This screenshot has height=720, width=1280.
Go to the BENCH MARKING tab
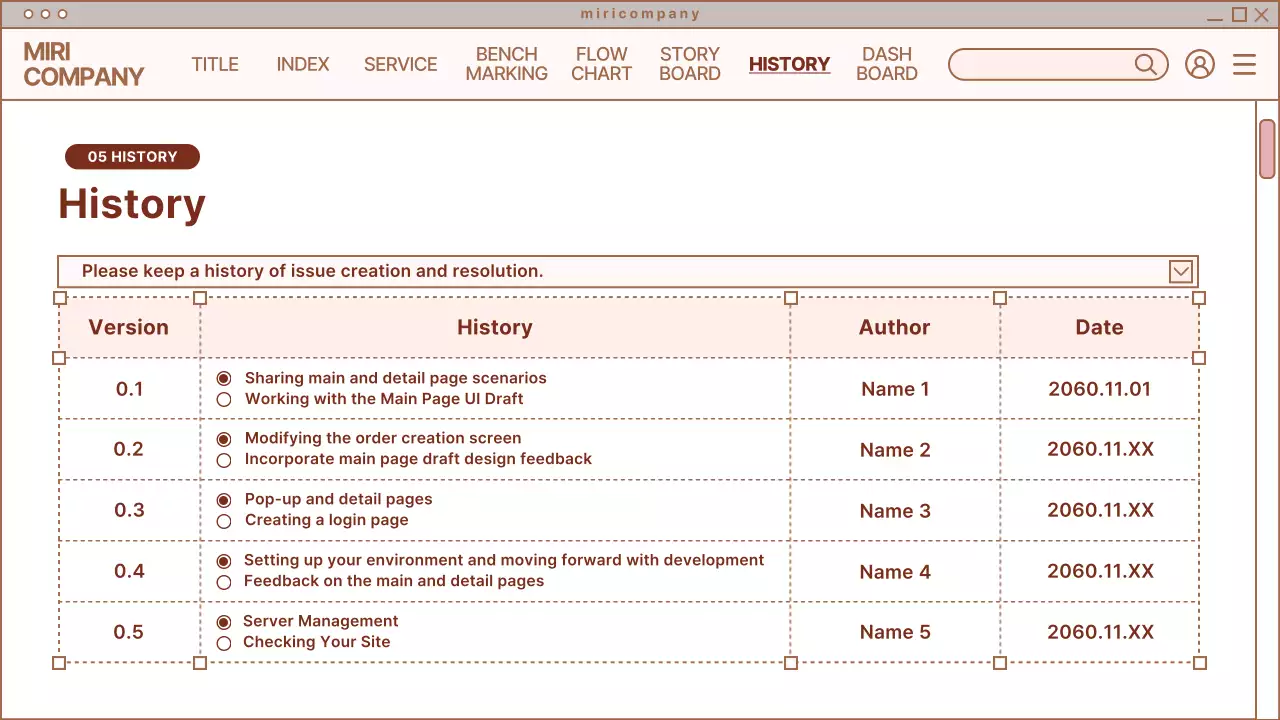tap(506, 64)
